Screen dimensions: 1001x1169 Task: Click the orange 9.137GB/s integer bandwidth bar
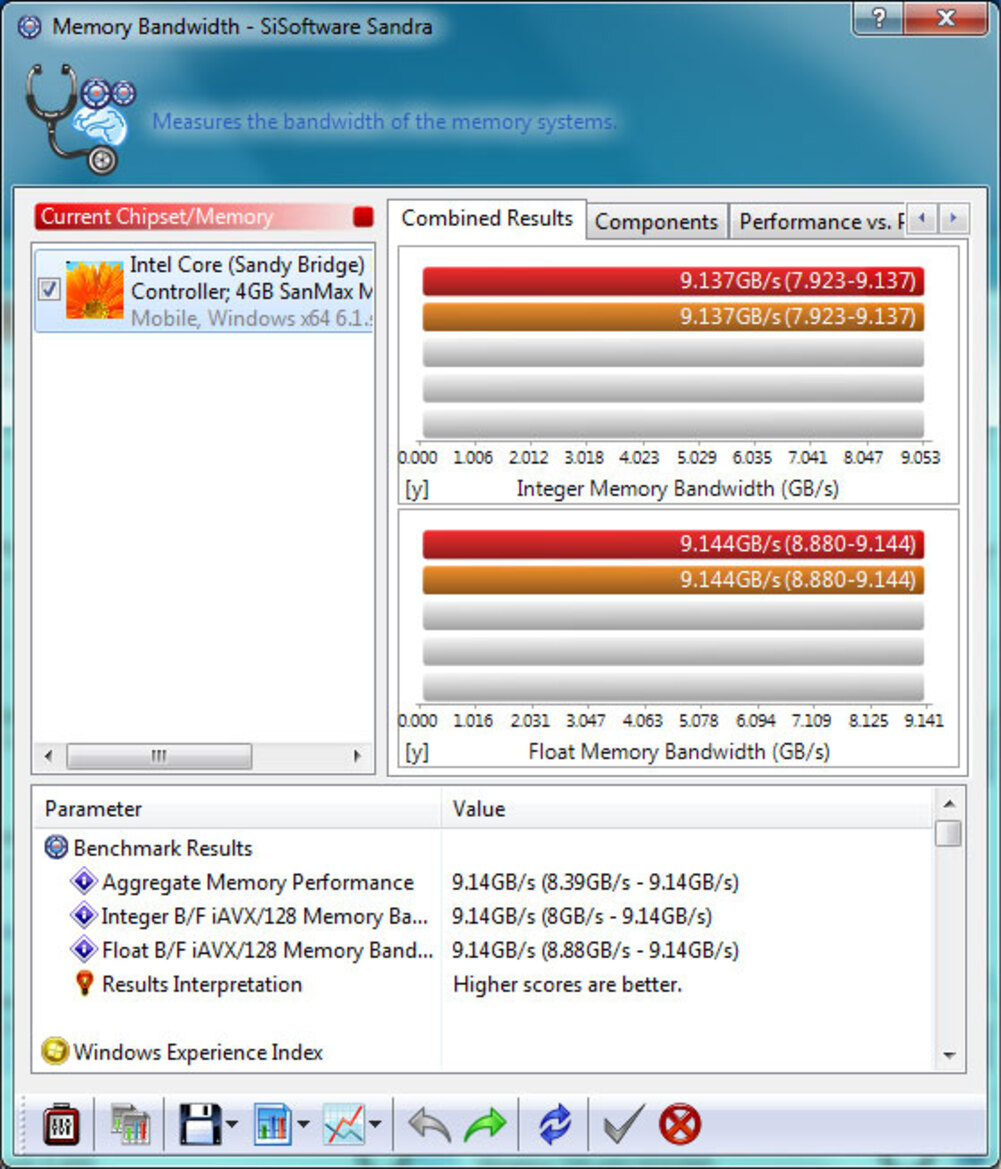click(x=673, y=317)
